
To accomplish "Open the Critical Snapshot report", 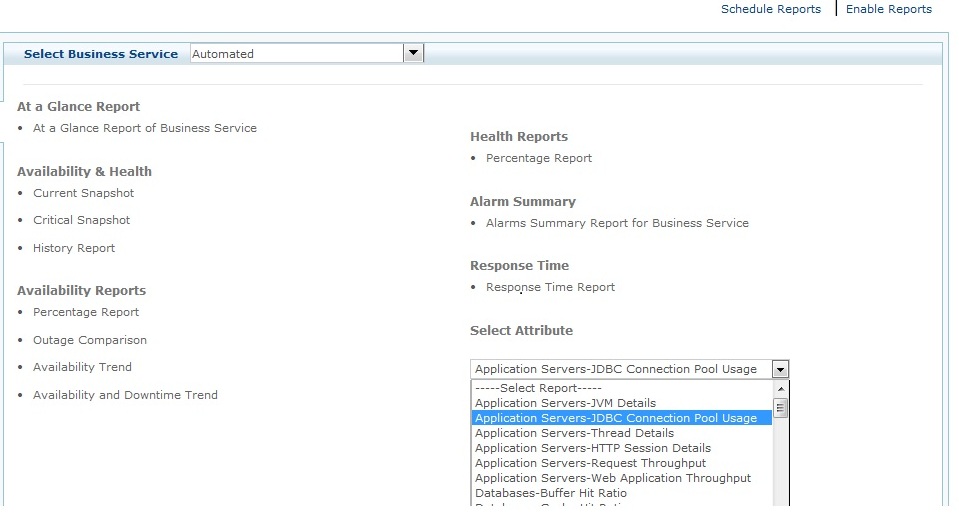I will (81, 220).
